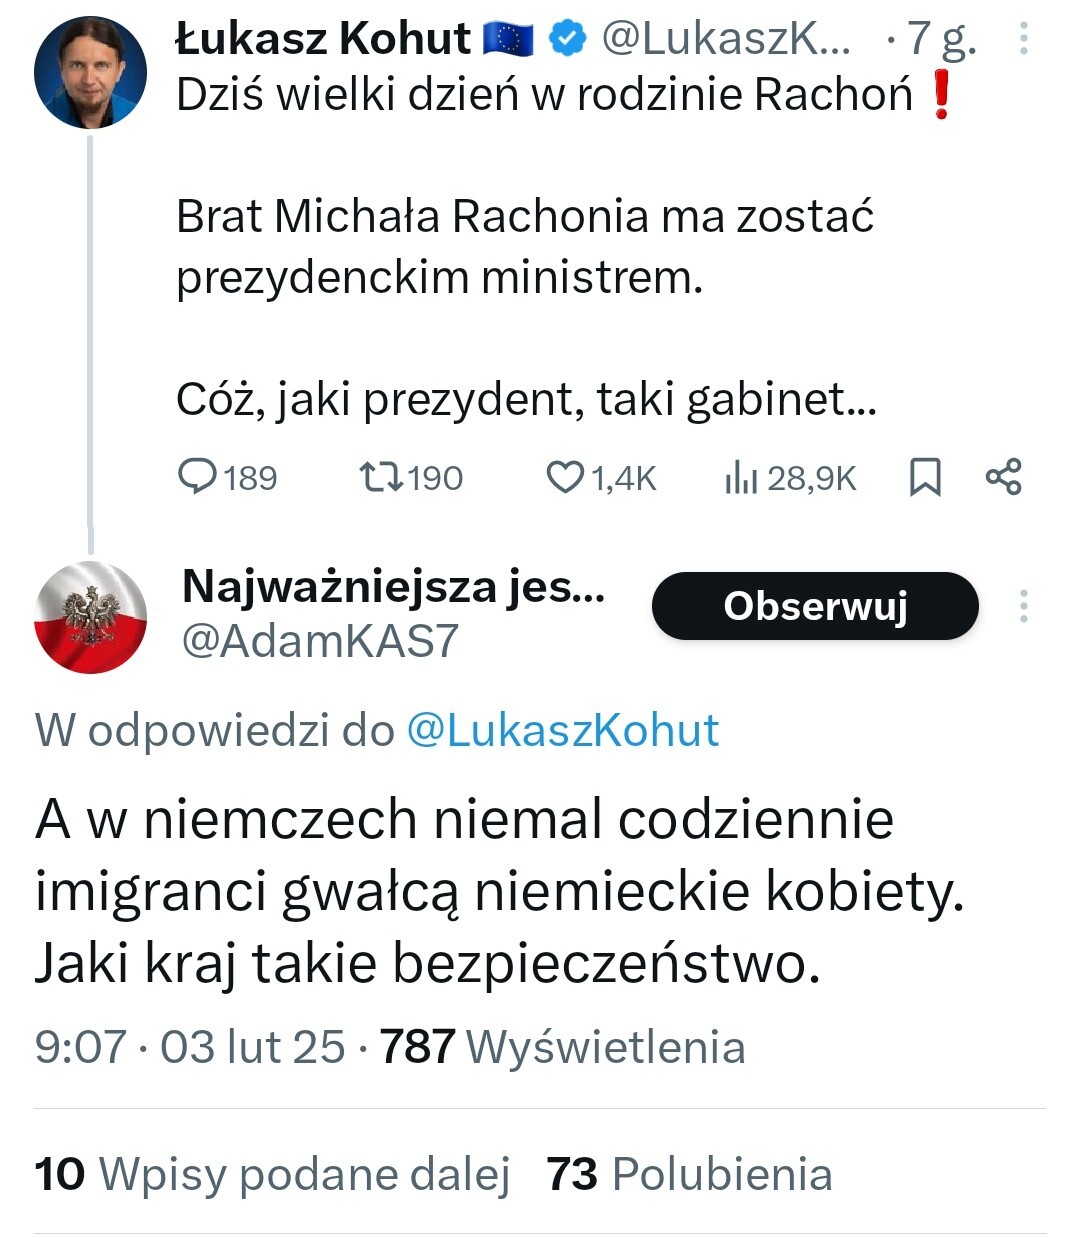View analytics bar chart icon 28,9K
Viewport: 1080px width, 1238px height.
(x=741, y=478)
